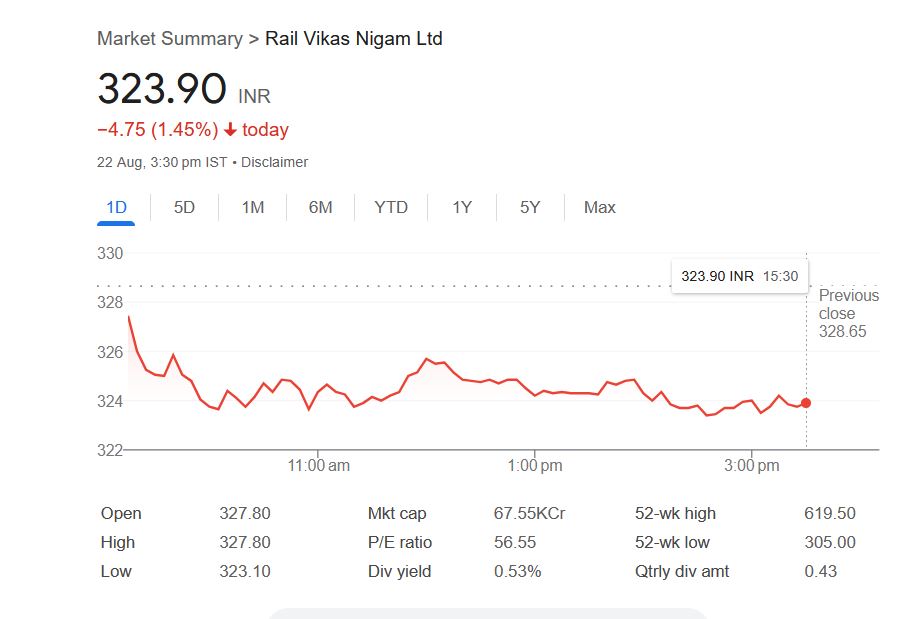Open the 1M chart range
Screen dimensions: 920x619
point(253,207)
